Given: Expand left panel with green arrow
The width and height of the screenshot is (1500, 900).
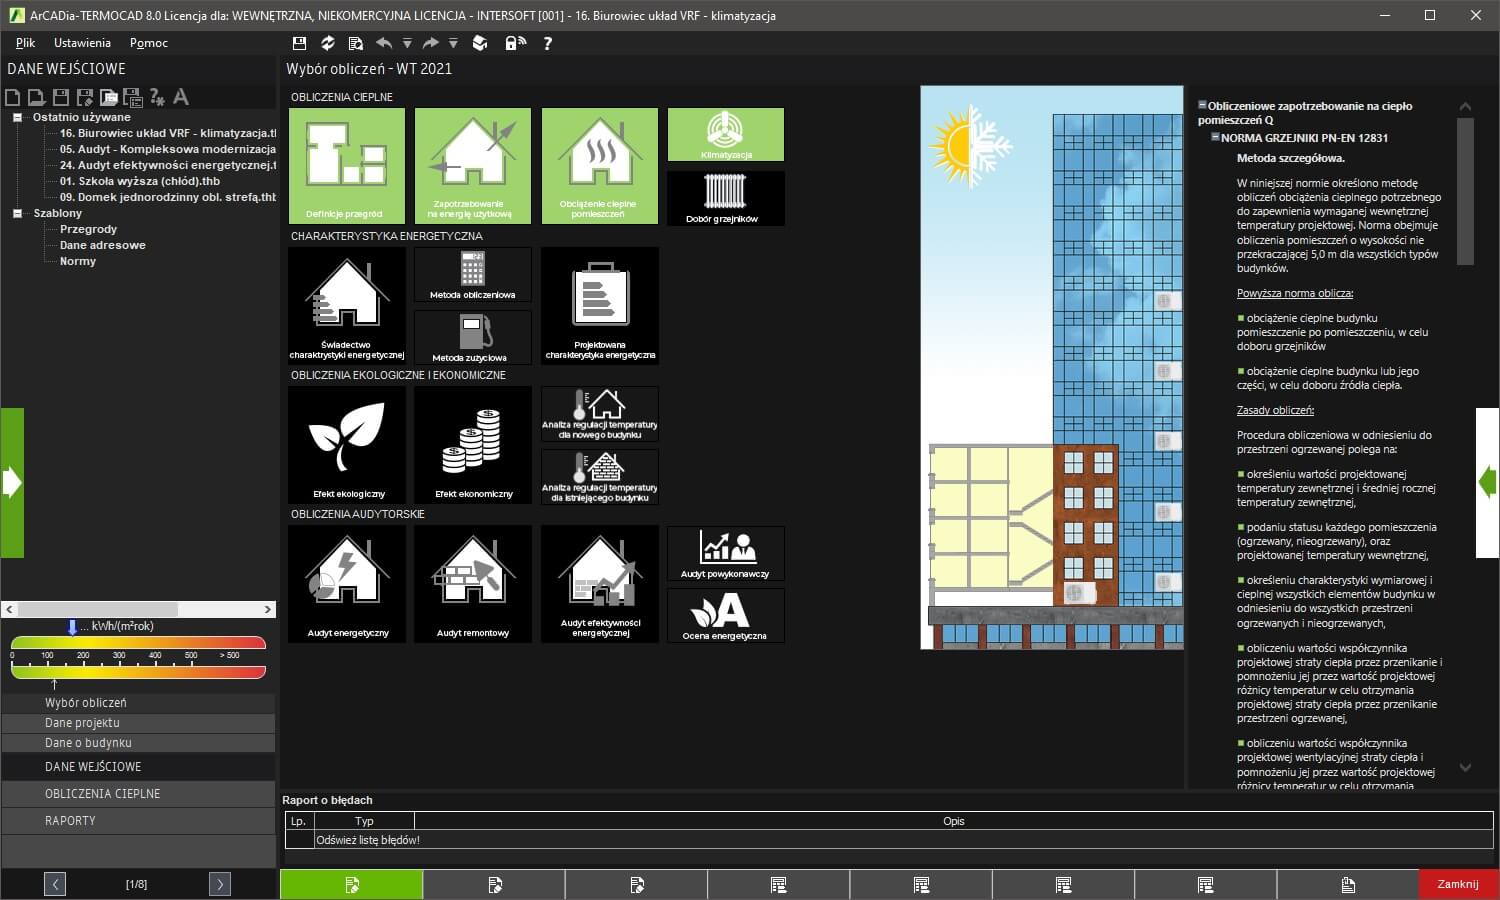Looking at the screenshot, I should pos(12,483).
